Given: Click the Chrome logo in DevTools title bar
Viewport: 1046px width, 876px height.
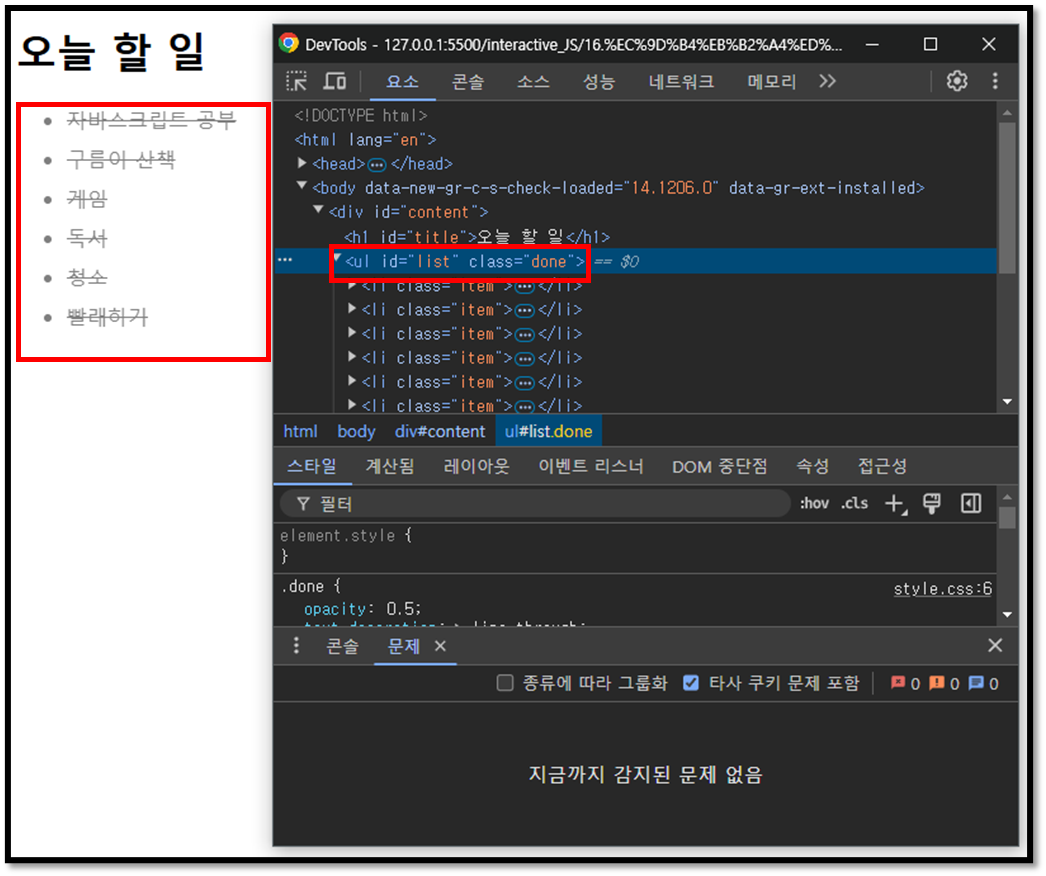Looking at the screenshot, I should pos(289,44).
